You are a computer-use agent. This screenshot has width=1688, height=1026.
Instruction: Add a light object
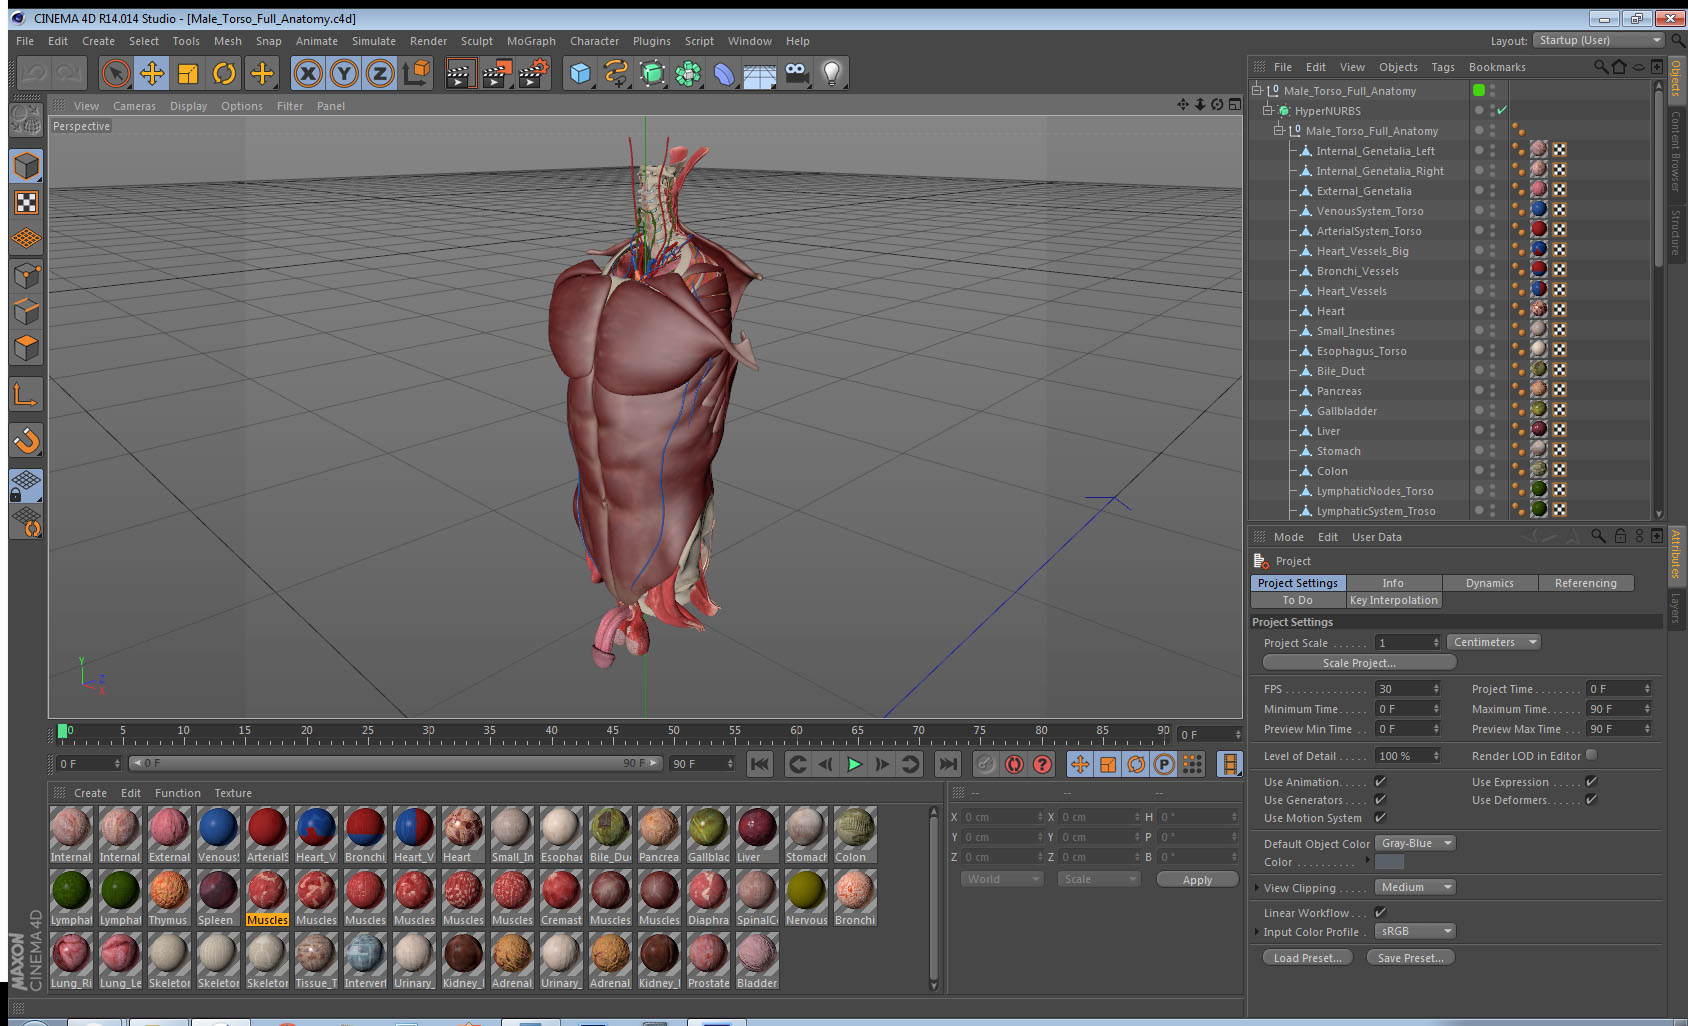[832, 73]
